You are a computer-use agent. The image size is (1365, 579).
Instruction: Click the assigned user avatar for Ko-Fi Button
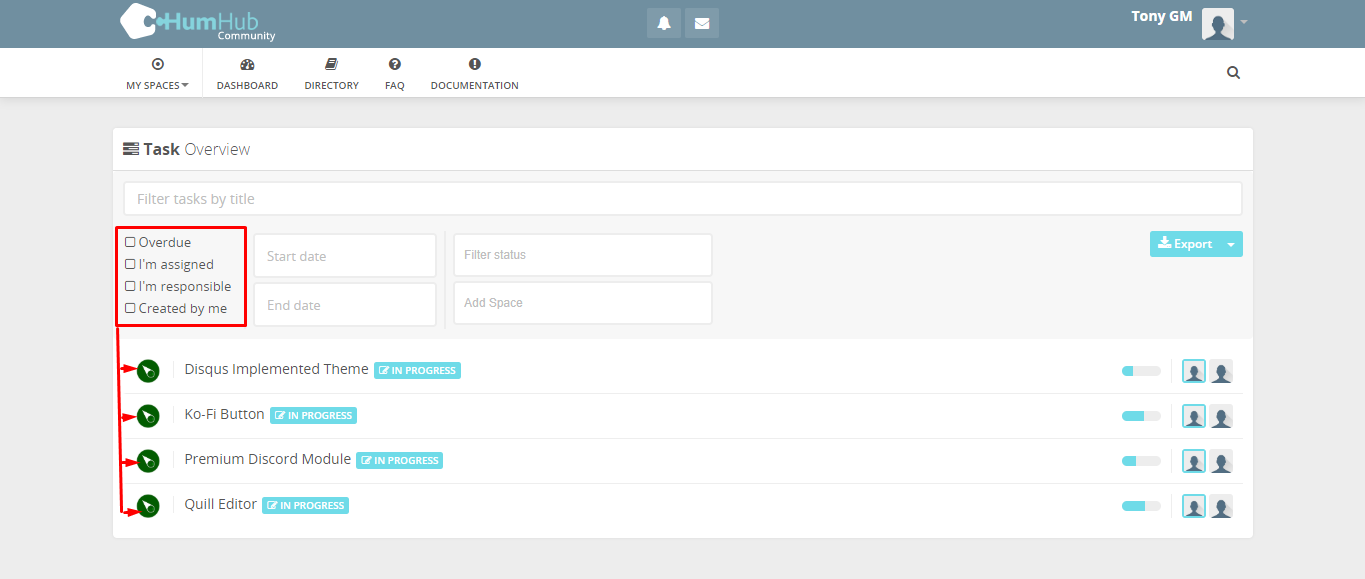[1193, 415]
